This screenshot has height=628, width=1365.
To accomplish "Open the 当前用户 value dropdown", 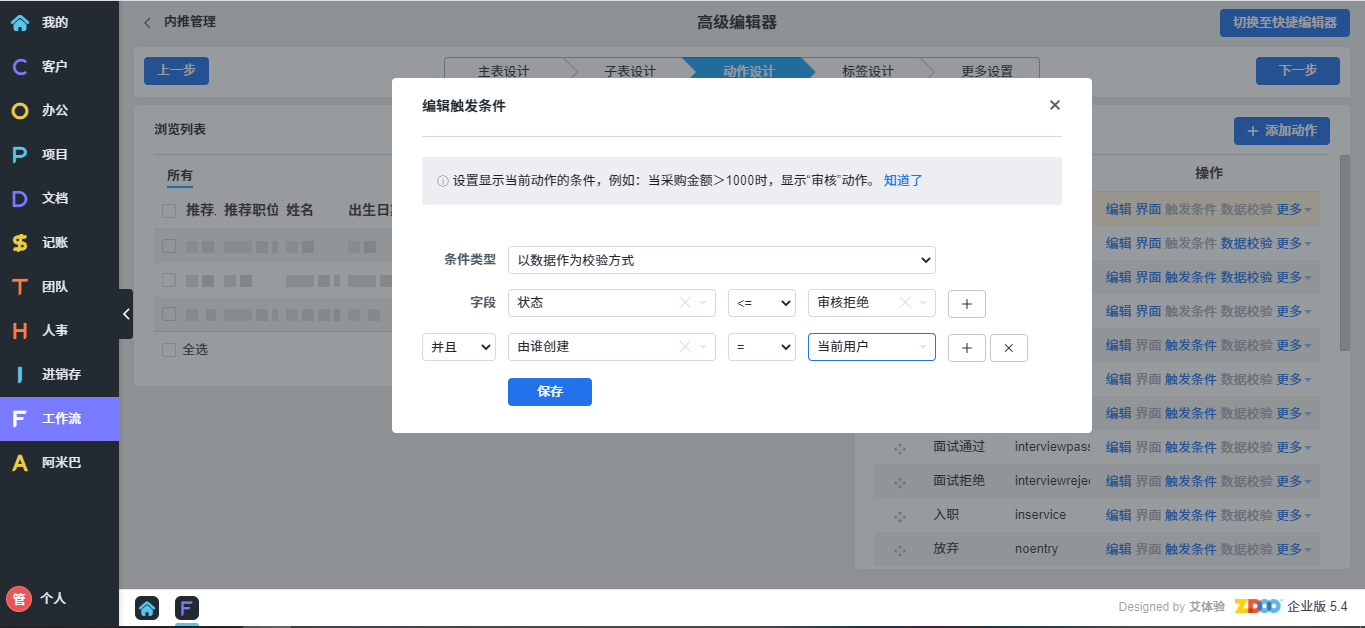I will pos(871,347).
